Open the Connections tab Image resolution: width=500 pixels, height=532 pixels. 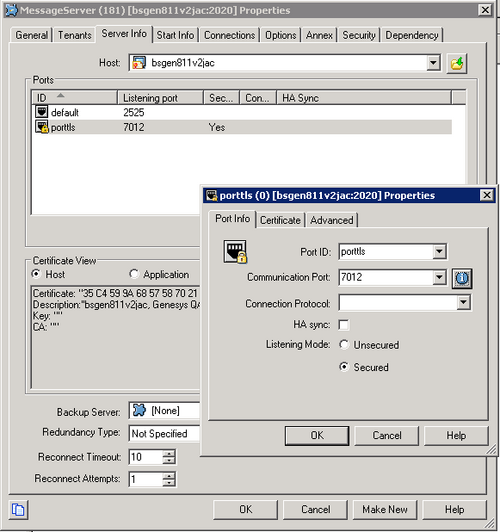pos(229,35)
